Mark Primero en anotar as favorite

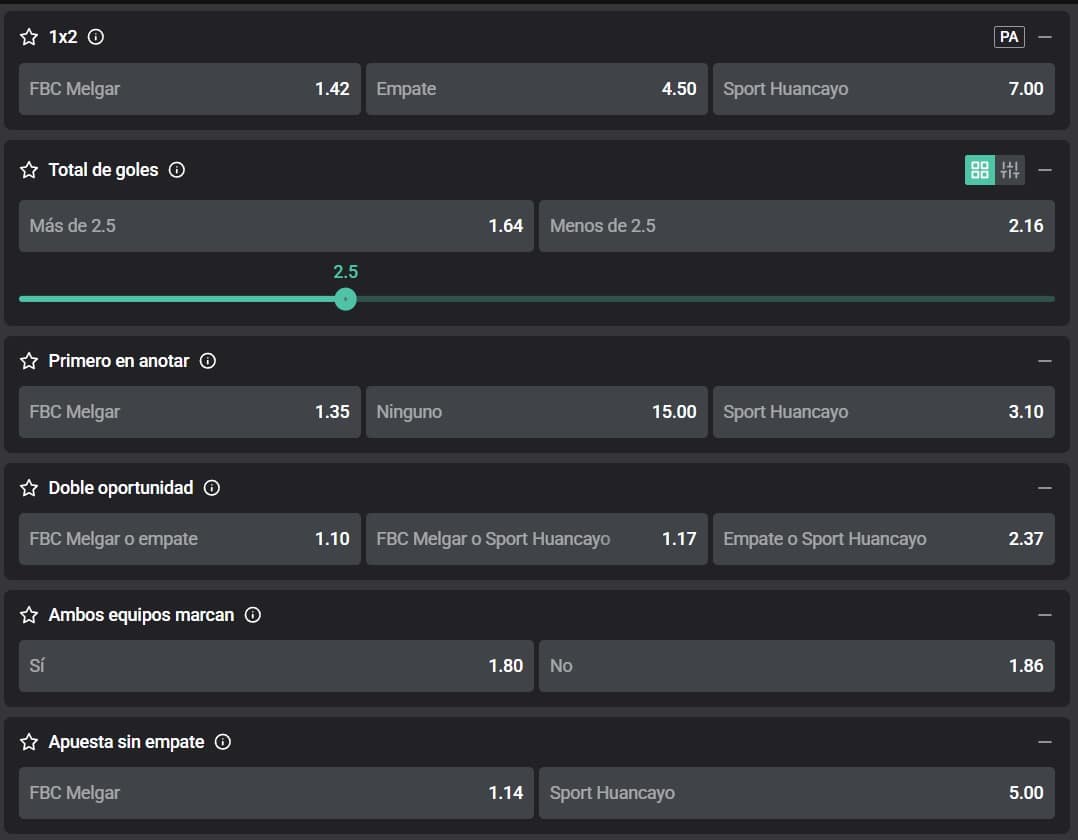pyautogui.click(x=29, y=361)
